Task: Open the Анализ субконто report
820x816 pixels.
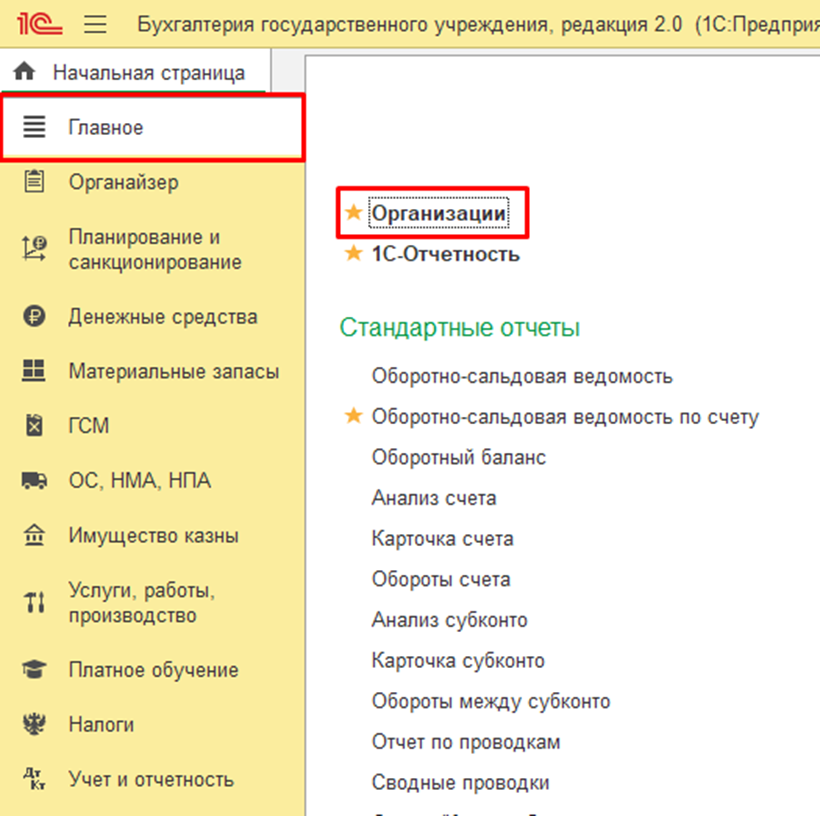Action: (x=449, y=620)
